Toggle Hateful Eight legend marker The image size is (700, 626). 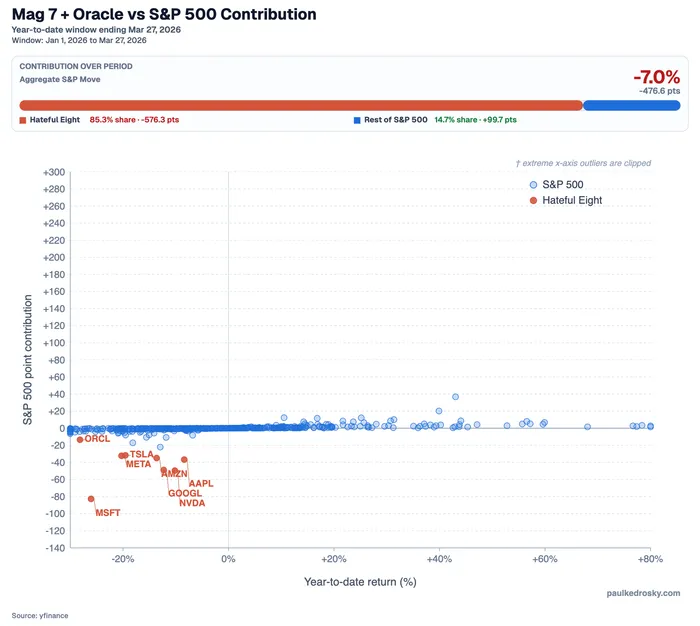(533, 200)
